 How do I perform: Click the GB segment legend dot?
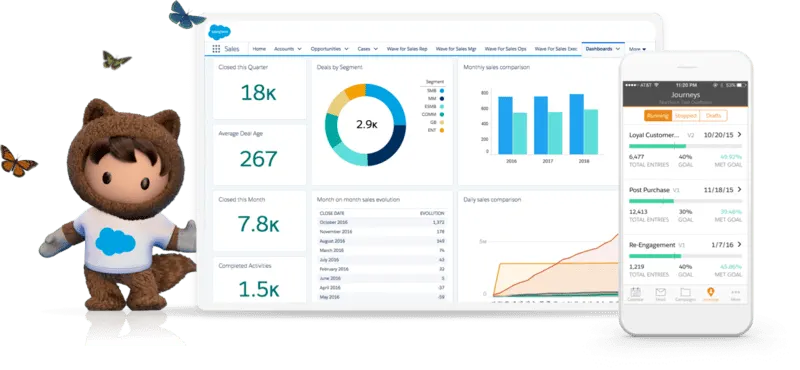(441, 122)
